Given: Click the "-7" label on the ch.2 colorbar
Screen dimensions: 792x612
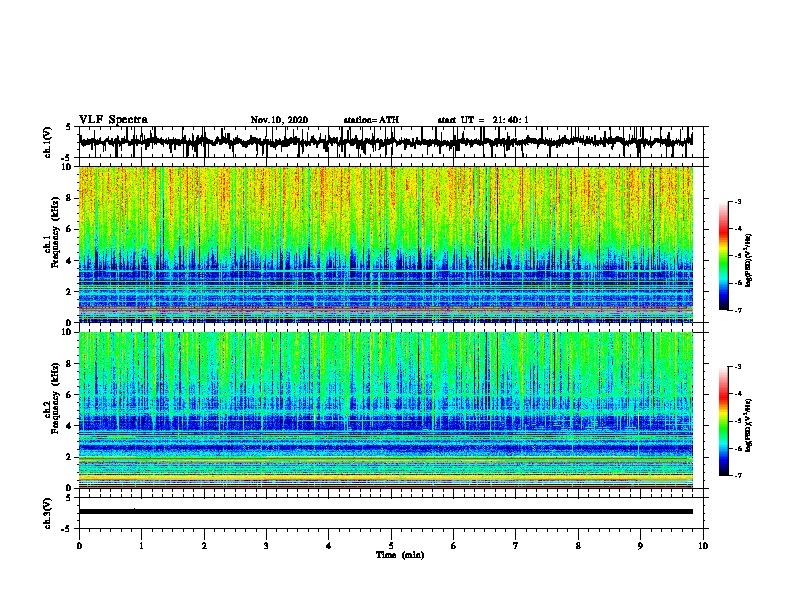Looking at the screenshot, I should (738, 476).
